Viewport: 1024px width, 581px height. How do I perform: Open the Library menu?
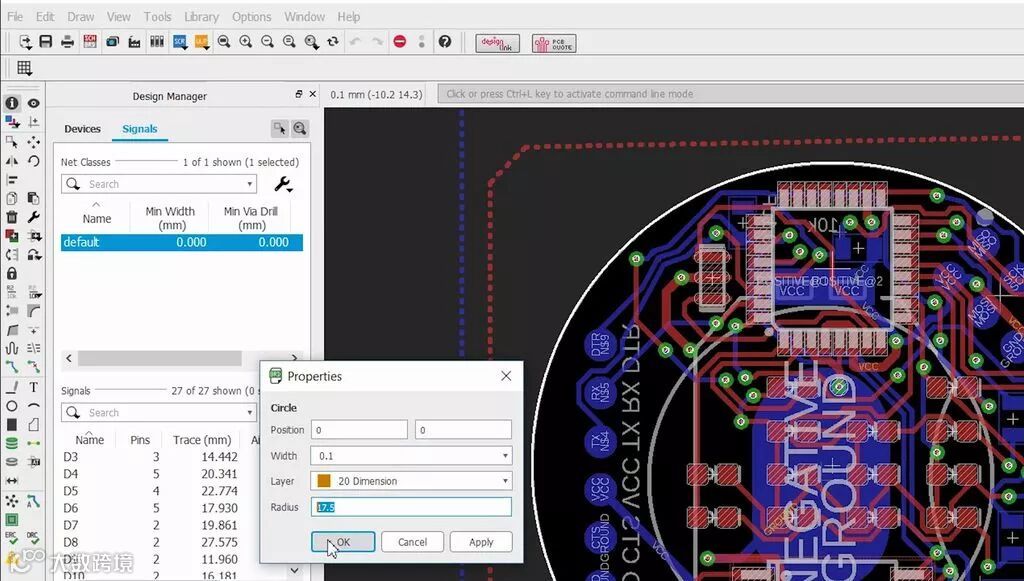click(201, 16)
